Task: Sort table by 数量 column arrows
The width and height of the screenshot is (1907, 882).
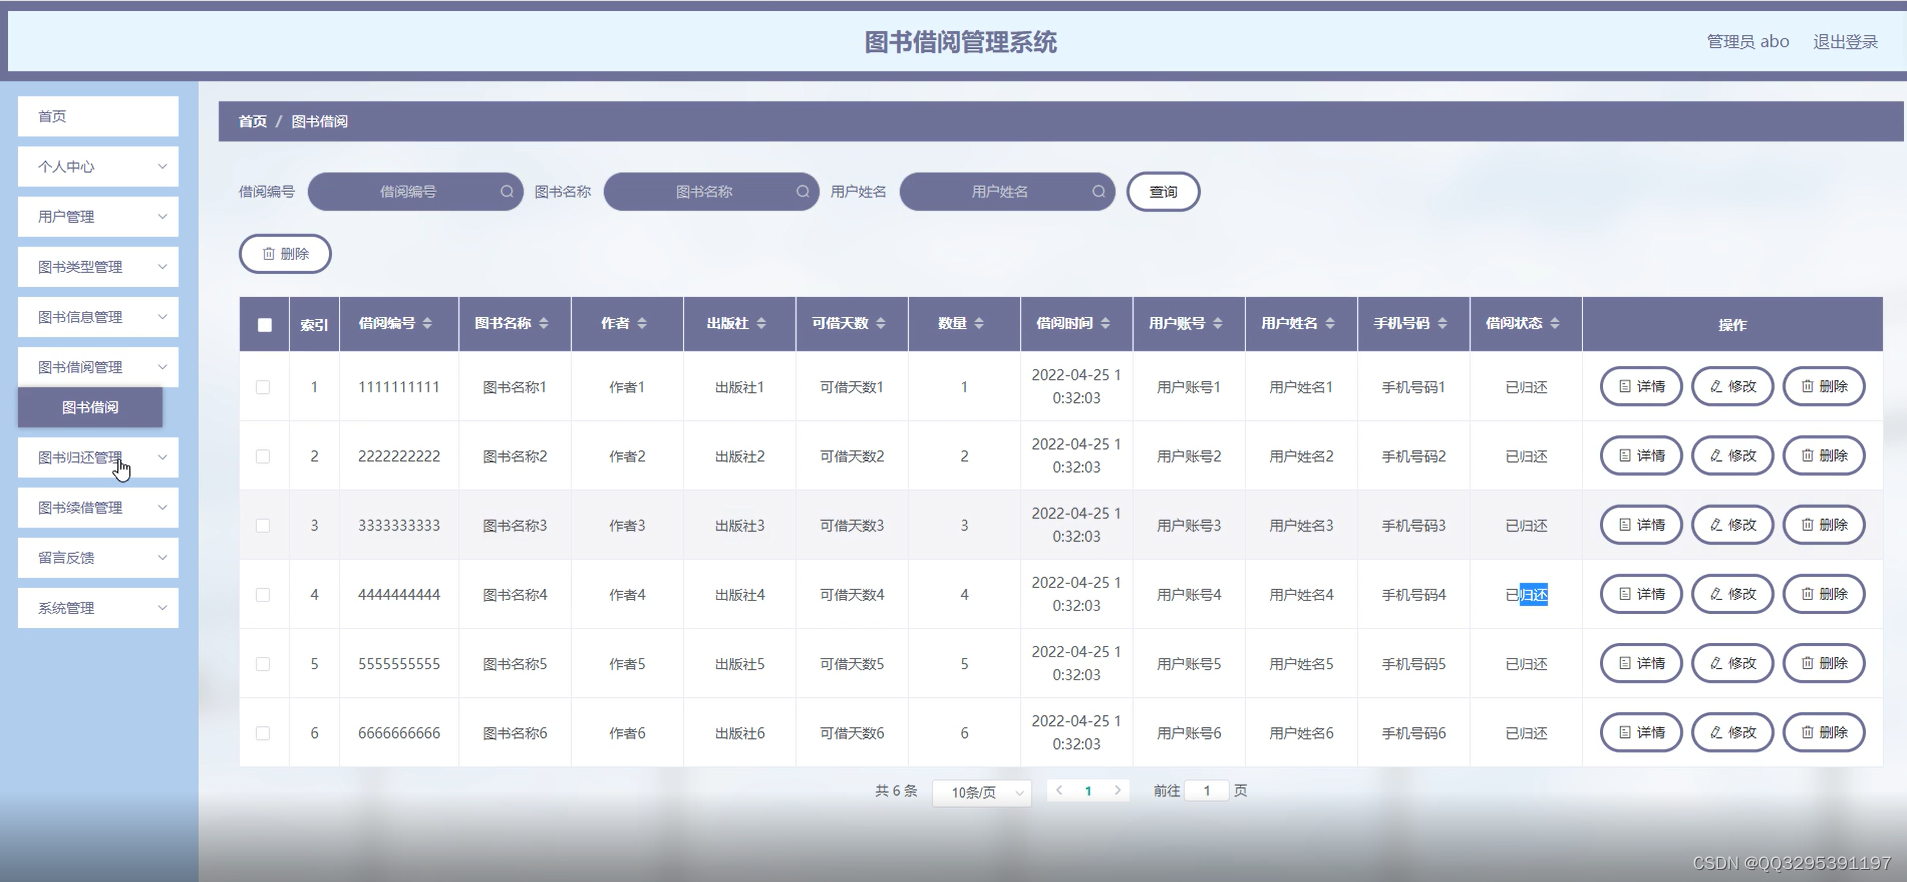Action: coord(979,323)
